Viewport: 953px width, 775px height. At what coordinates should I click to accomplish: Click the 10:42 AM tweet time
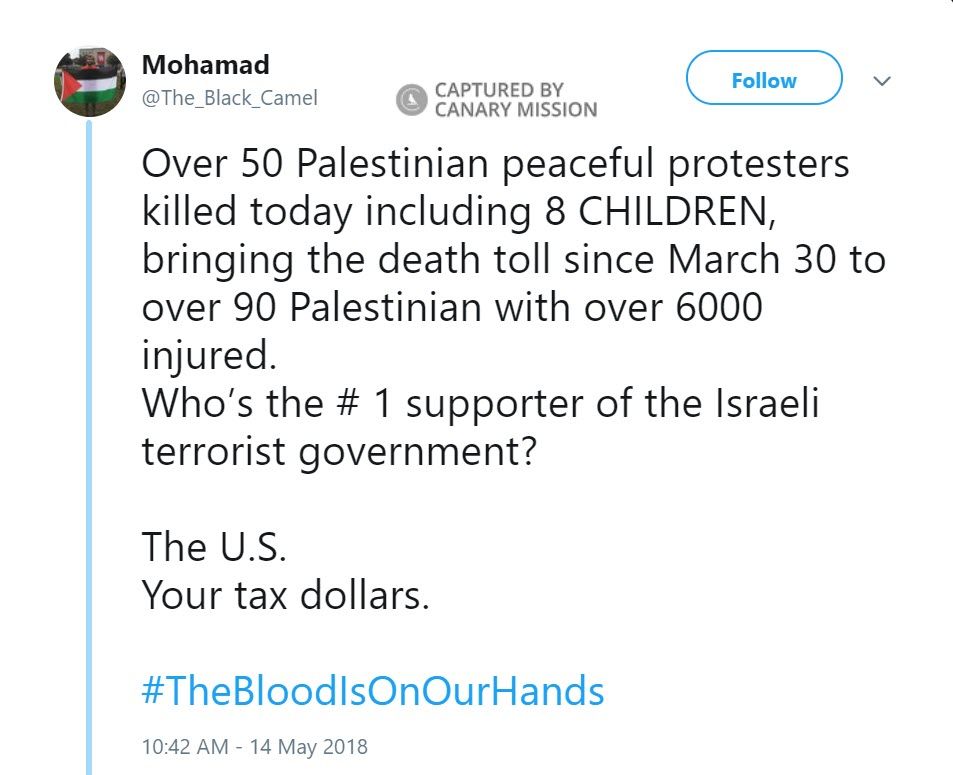(x=186, y=746)
